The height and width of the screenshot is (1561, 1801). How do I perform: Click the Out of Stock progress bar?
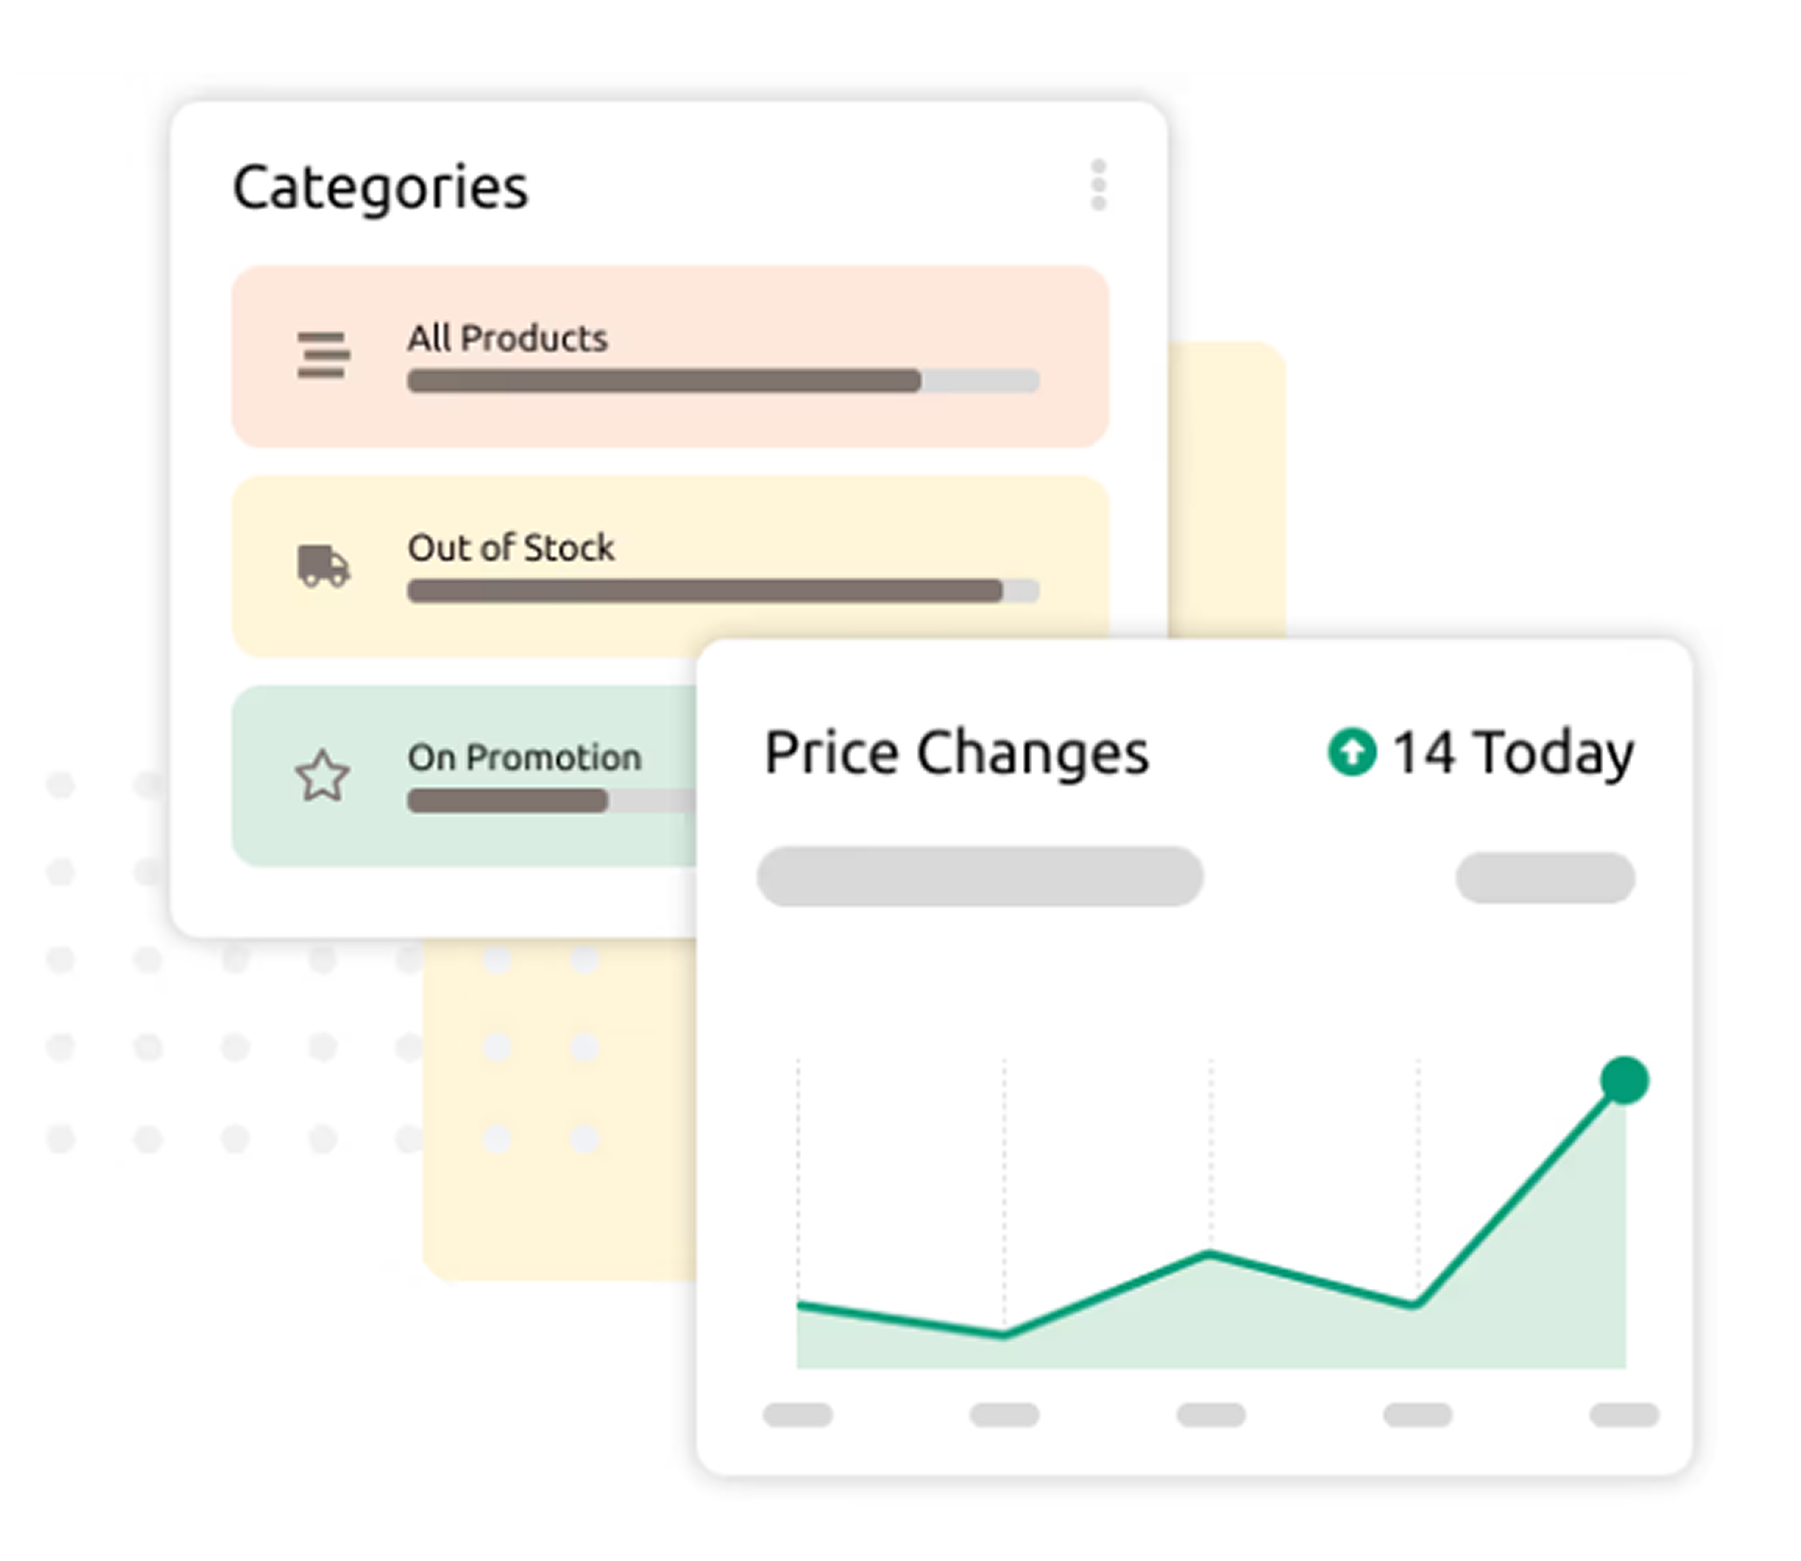coord(722,591)
